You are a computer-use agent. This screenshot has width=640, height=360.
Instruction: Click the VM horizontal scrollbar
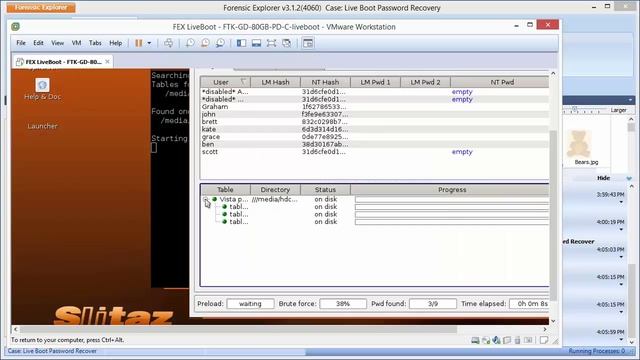pos(238,329)
